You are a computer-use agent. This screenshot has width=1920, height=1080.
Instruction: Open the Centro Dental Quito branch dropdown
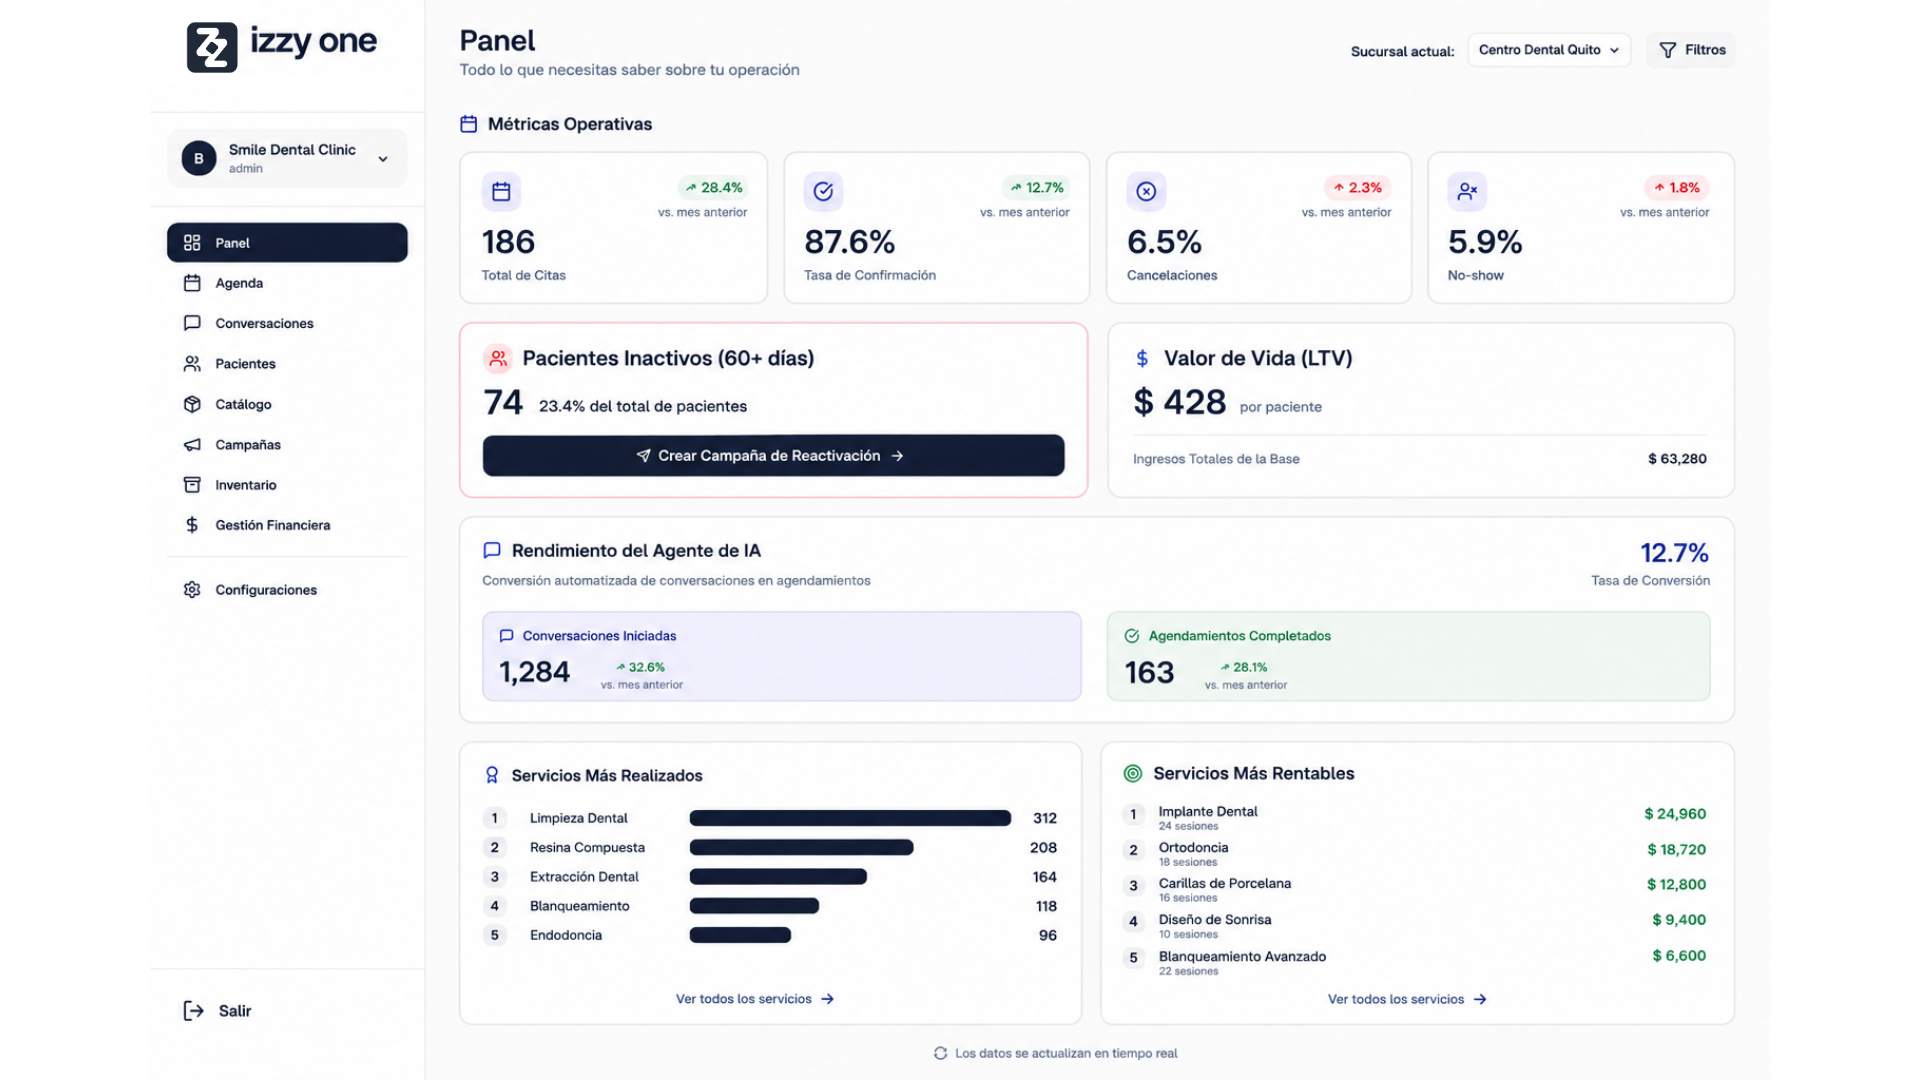point(1549,50)
